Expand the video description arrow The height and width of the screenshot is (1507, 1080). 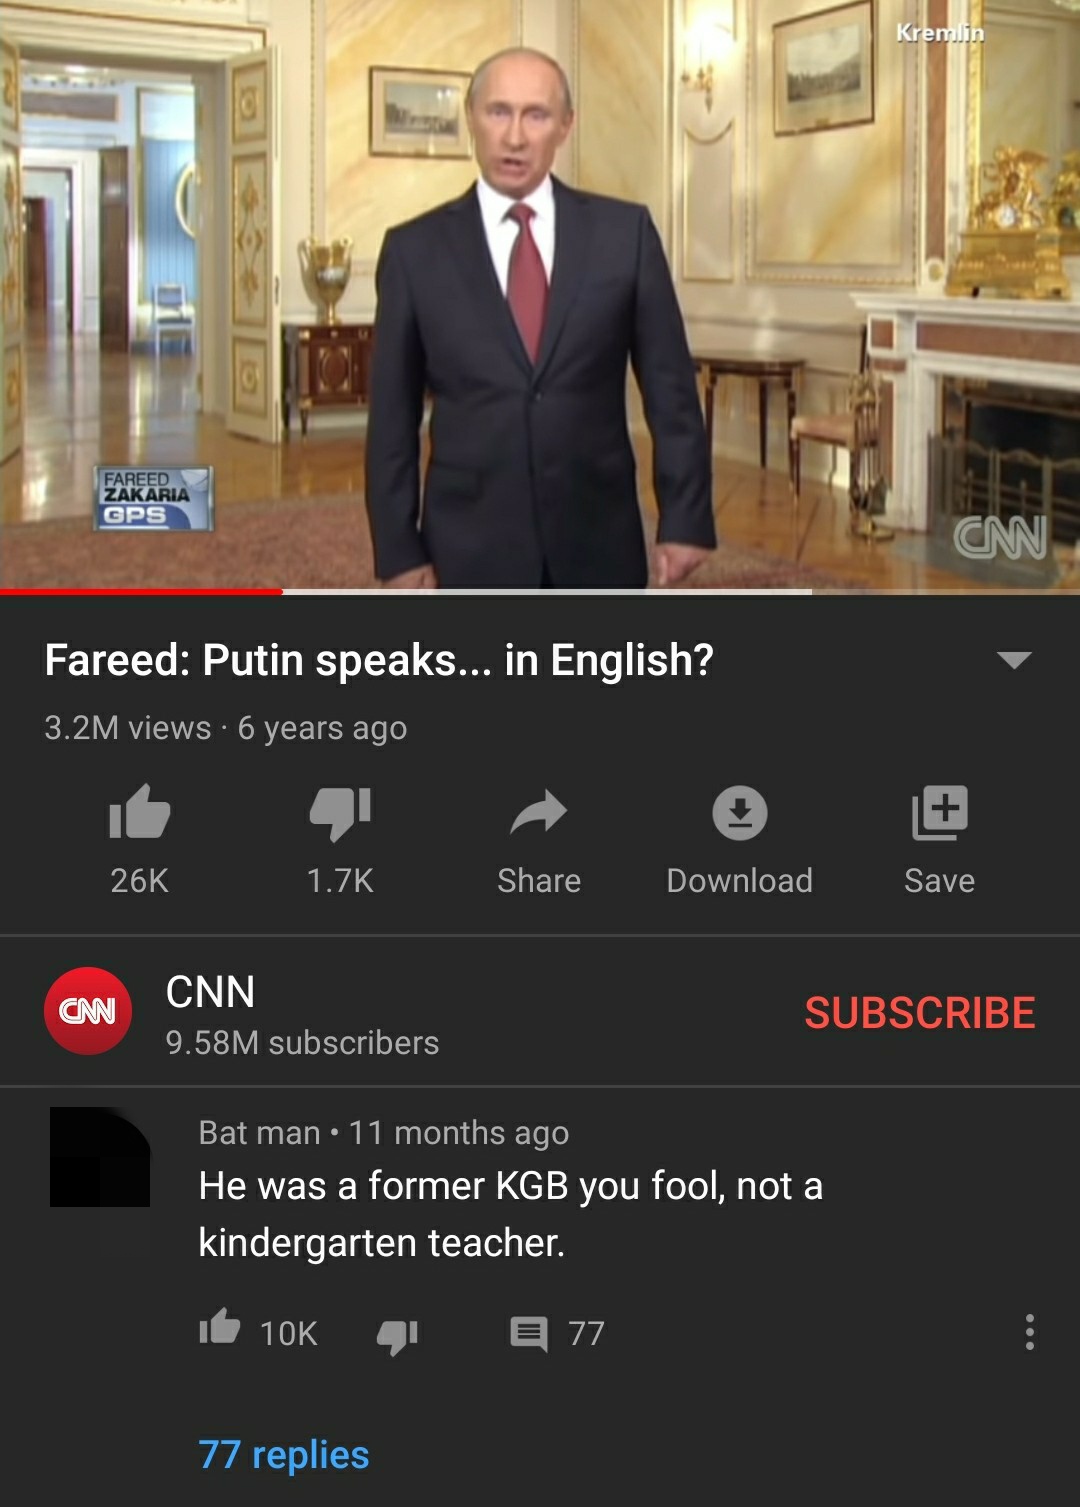[x=1014, y=660]
